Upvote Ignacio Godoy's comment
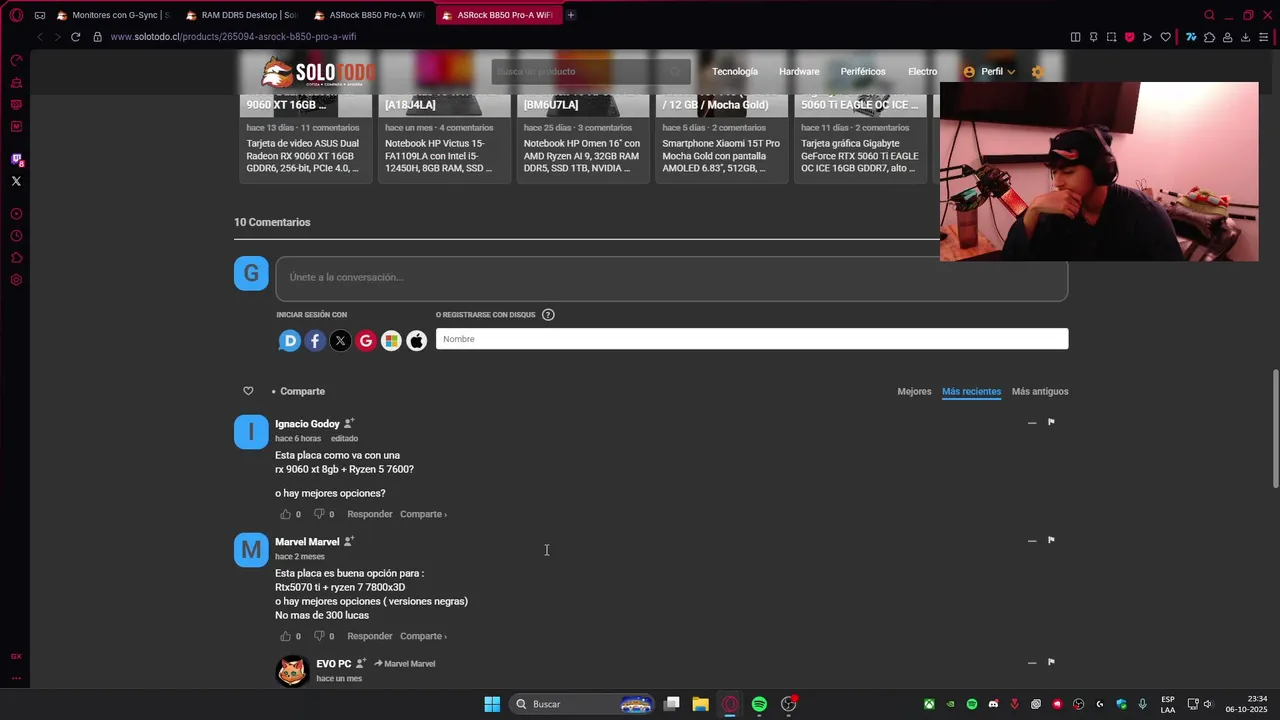 [x=285, y=514]
